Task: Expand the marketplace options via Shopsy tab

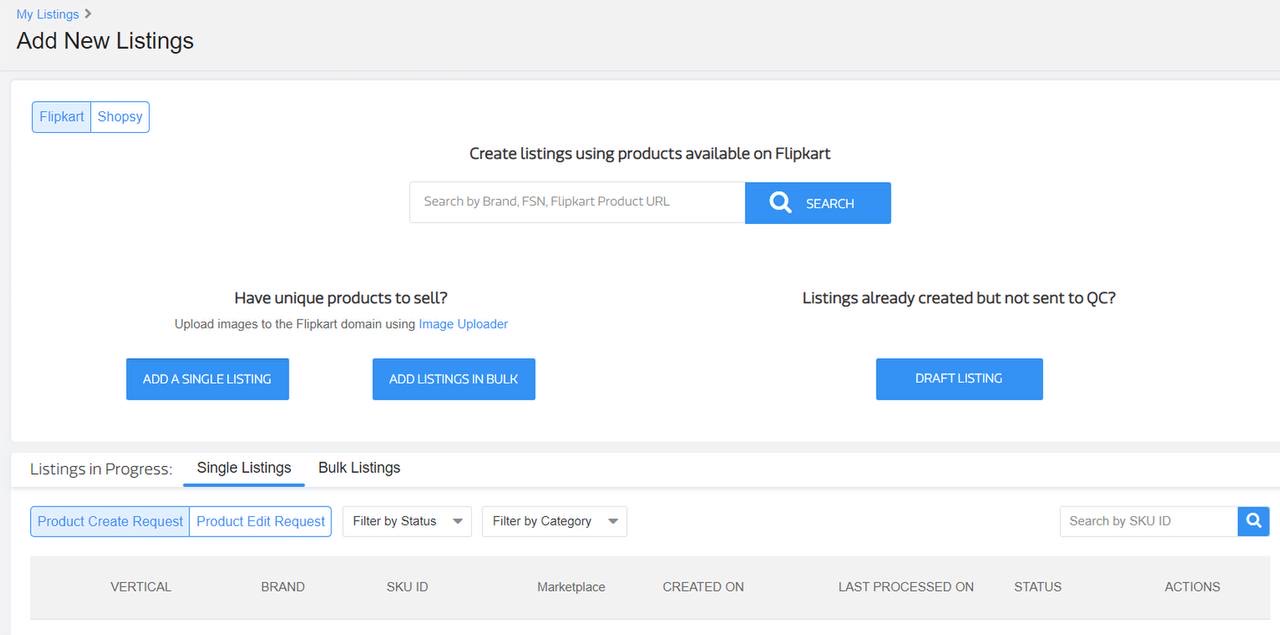Action: pos(119,116)
